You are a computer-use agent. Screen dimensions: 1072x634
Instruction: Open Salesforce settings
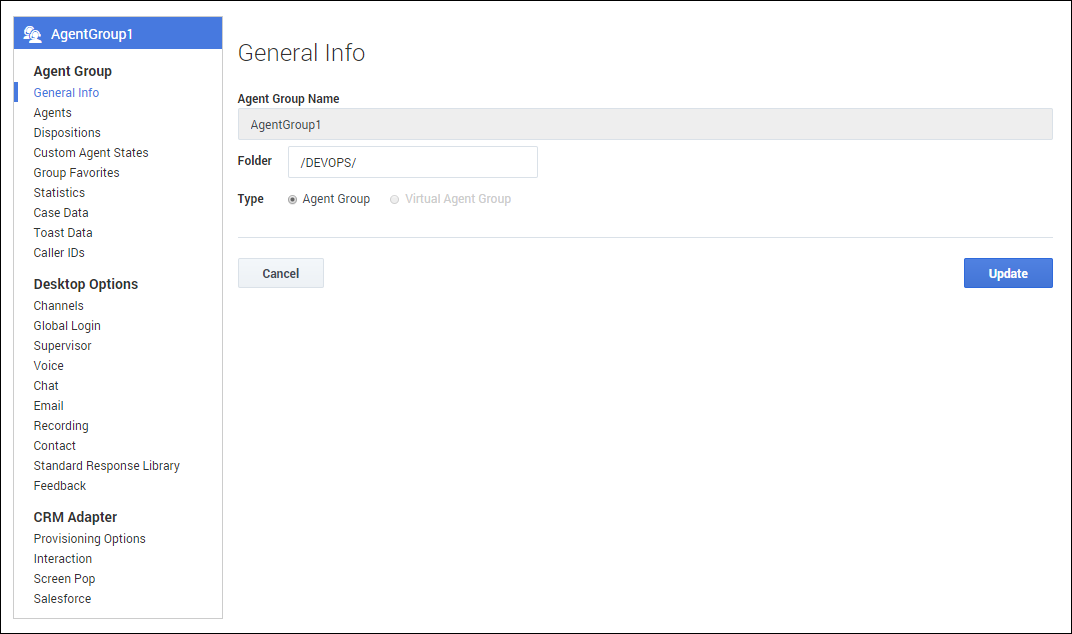[62, 598]
